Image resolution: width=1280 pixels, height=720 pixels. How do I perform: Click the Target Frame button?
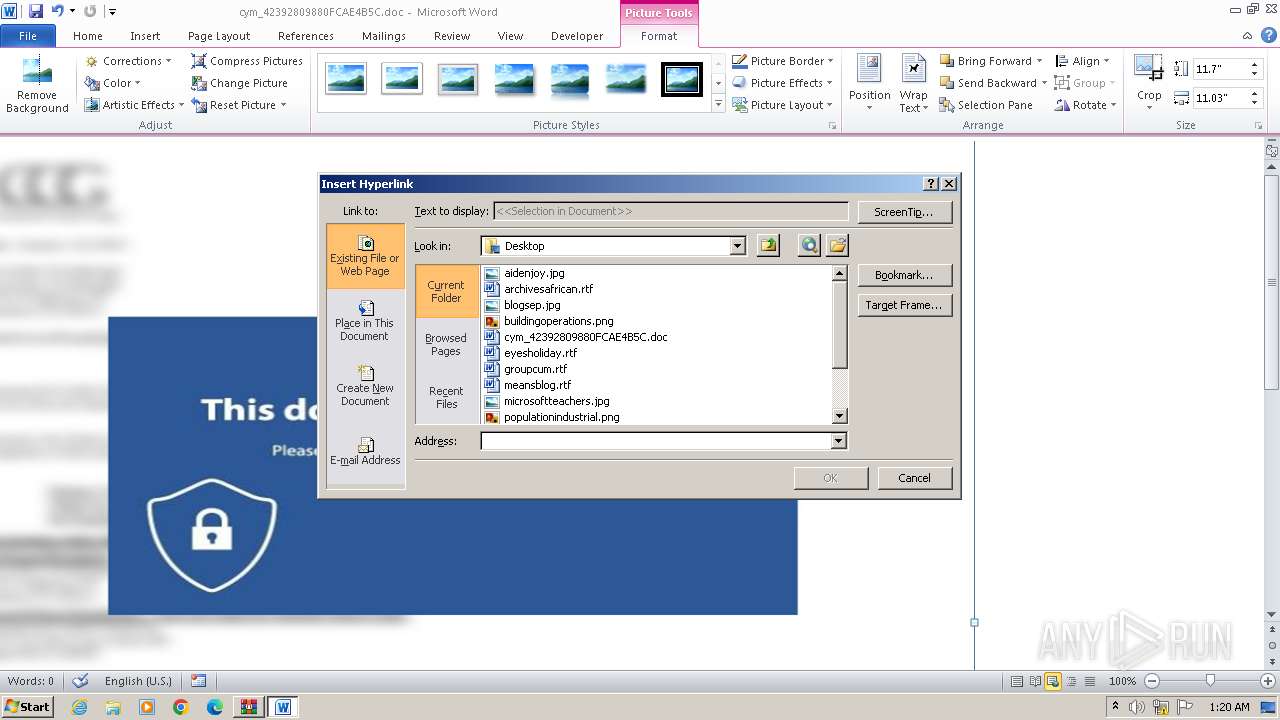pos(903,305)
